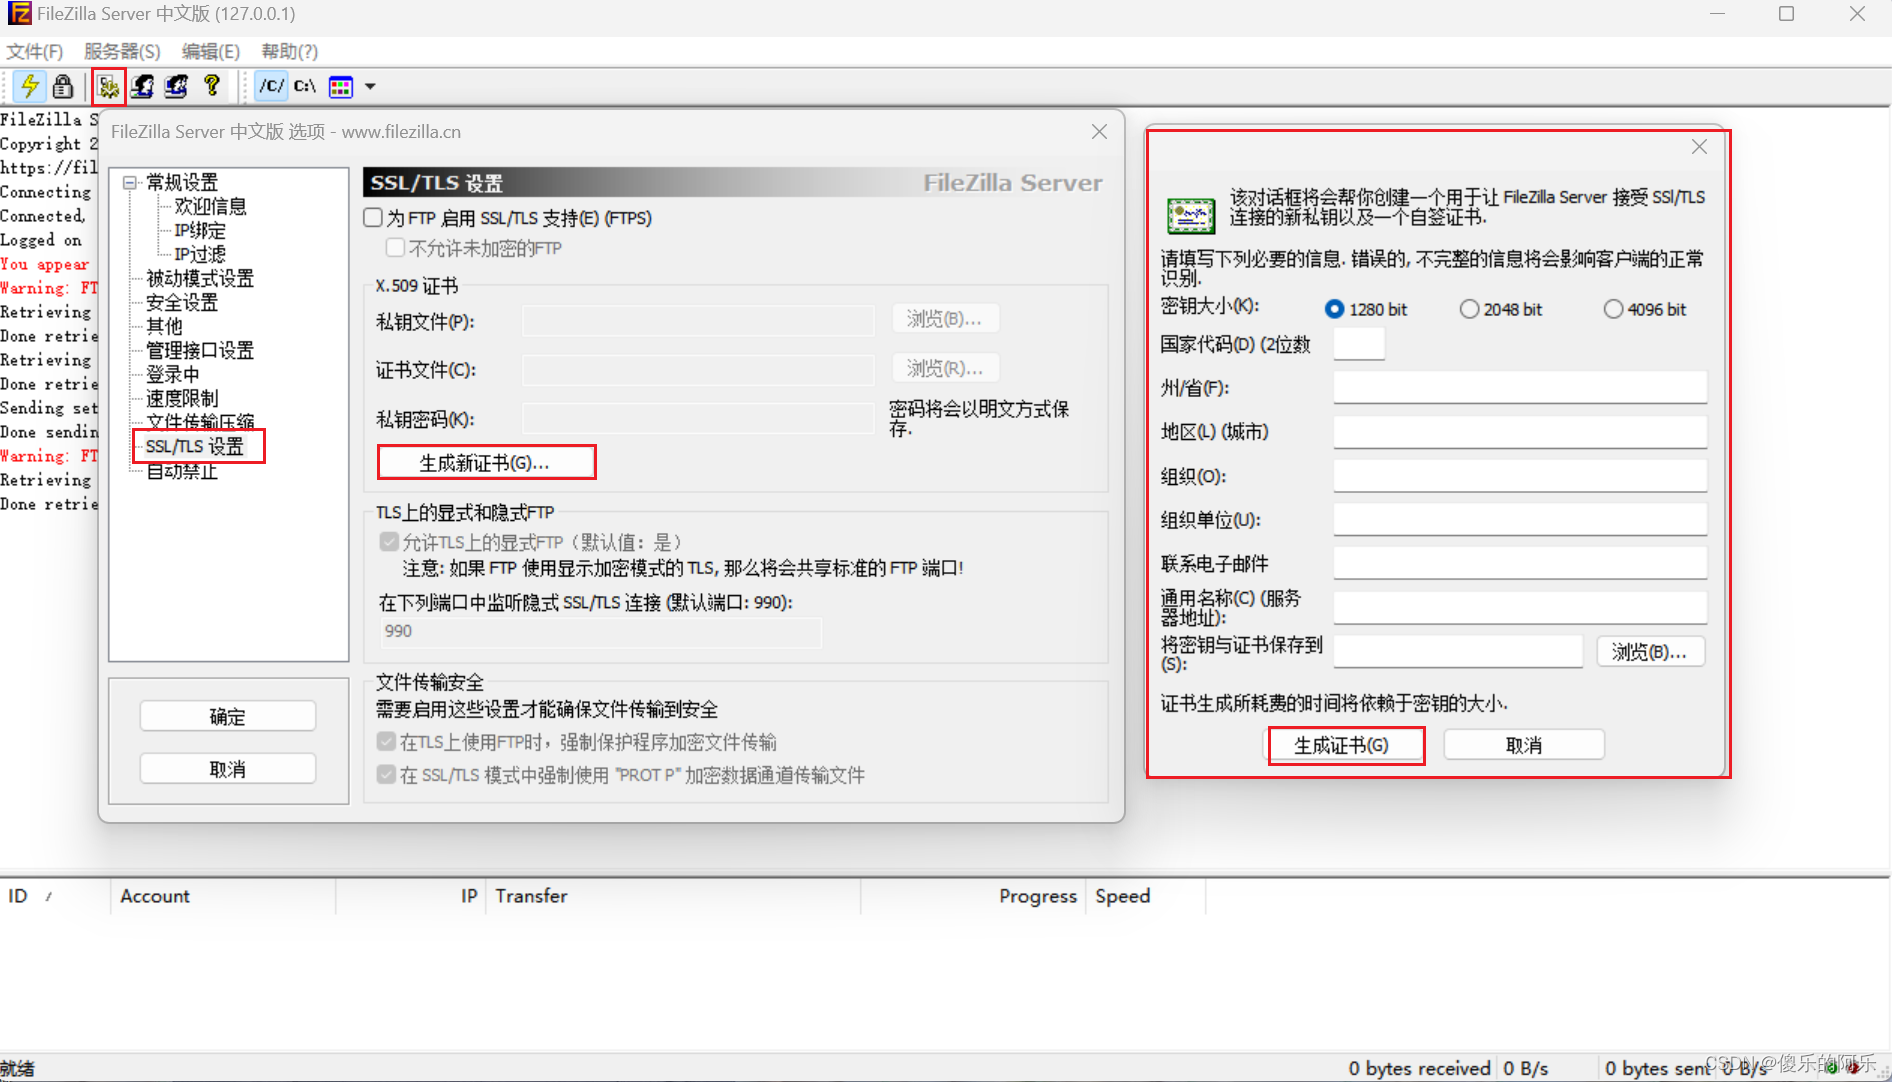Select 管理接口设置 in the options tree
This screenshot has height=1082, width=1892.
[x=200, y=350]
